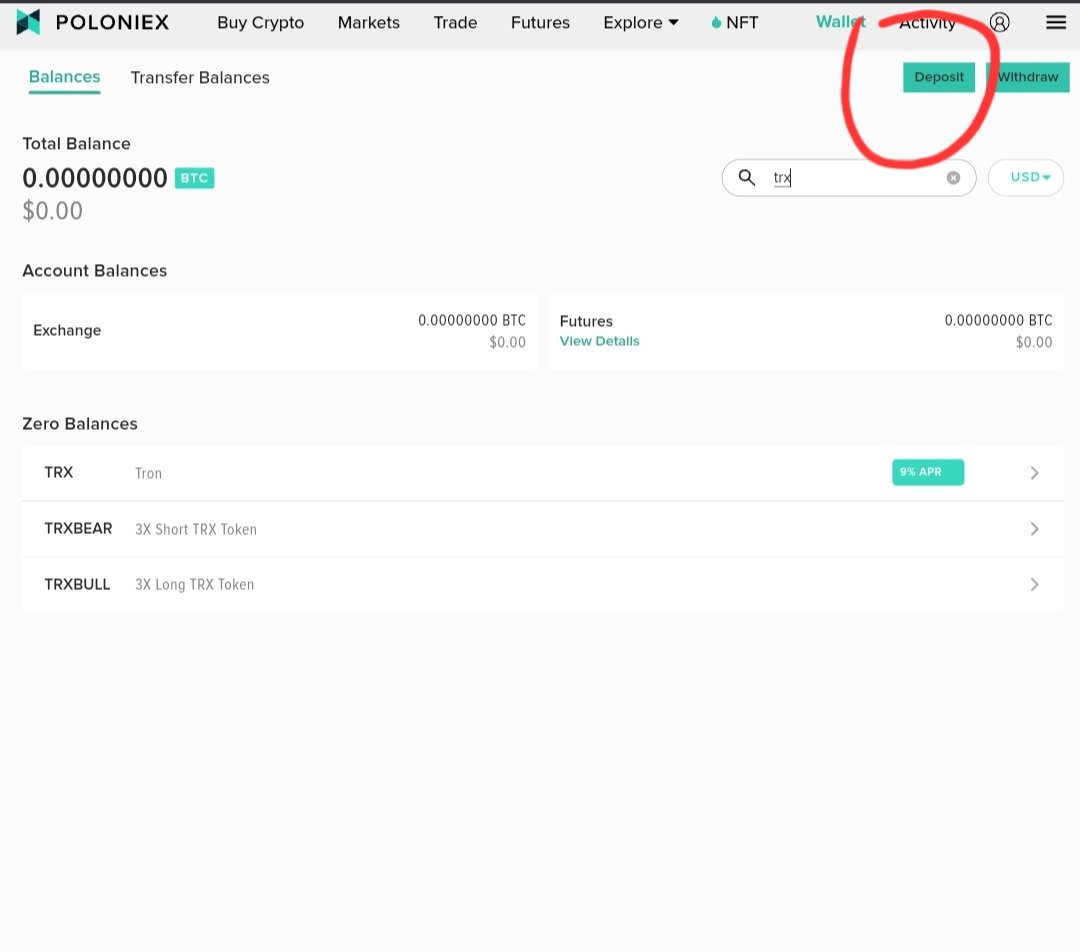Select the TRXBULL ticker text
1080x952 pixels.
pyautogui.click(x=77, y=584)
